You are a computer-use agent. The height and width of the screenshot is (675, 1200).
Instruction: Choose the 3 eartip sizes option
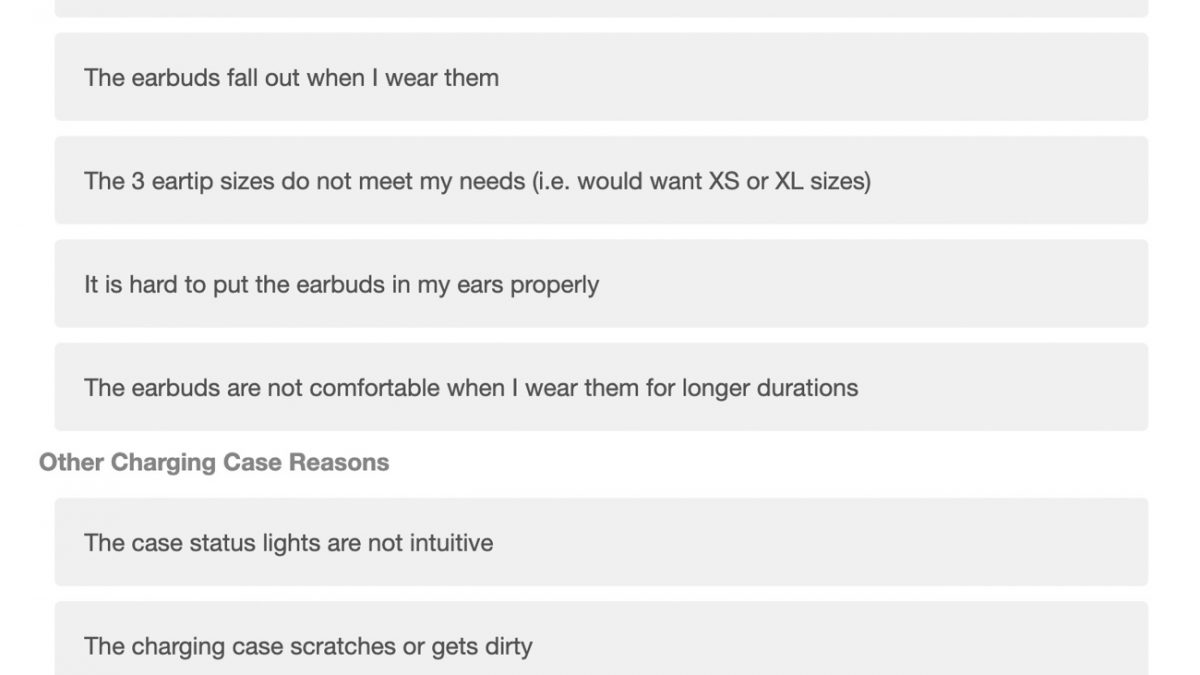600,181
